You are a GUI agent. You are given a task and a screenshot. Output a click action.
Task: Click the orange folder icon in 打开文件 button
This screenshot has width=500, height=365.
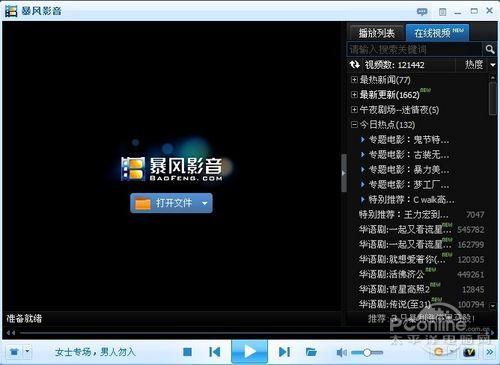pos(143,203)
